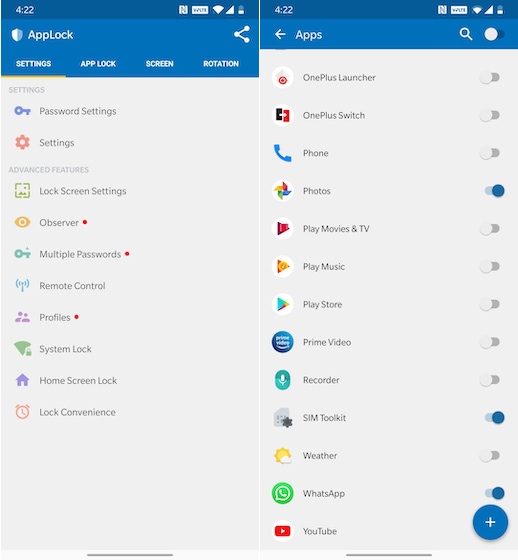Open Multiple Passwords
The height and width of the screenshot is (560, 518).
click(x=130, y=254)
